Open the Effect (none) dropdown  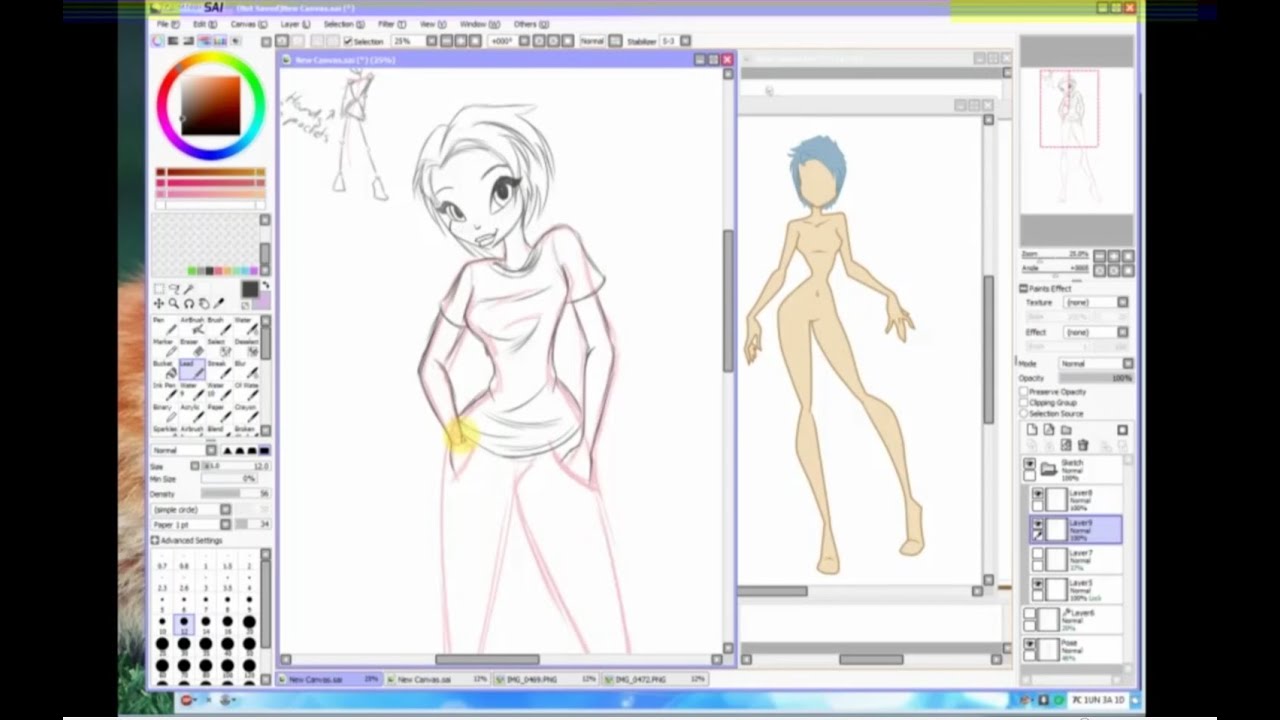click(x=1122, y=332)
